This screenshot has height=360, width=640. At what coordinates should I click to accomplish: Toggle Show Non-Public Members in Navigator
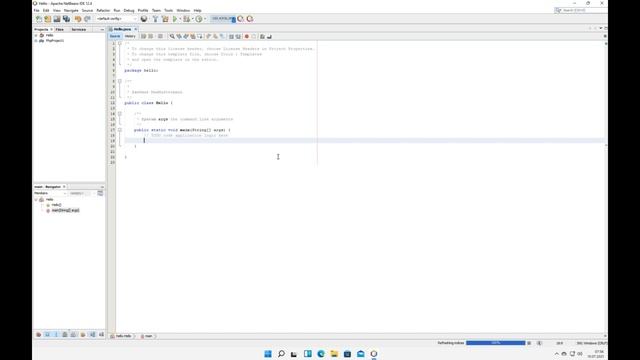64,335
